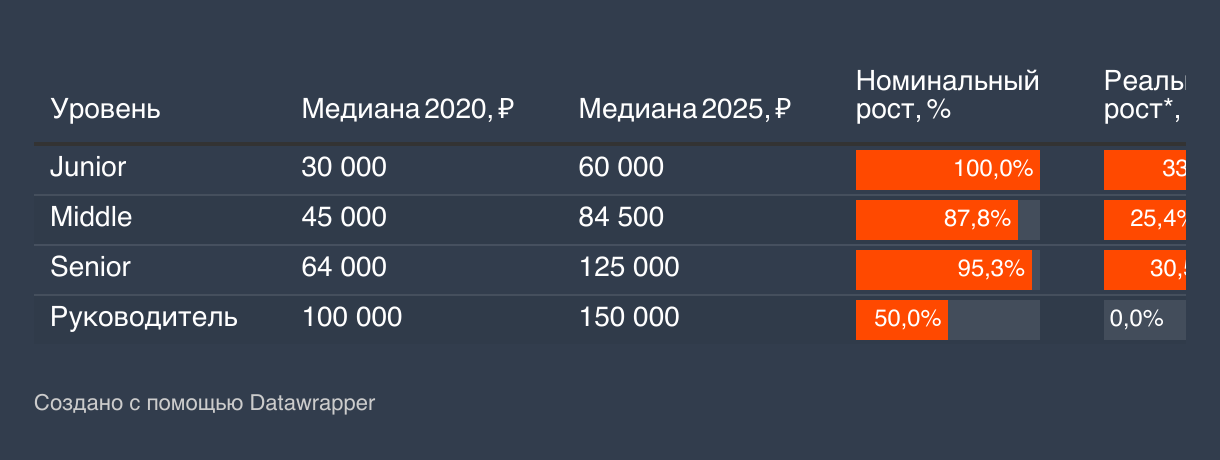Image resolution: width=1220 pixels, height=460 pixels.
Task: Click the partially visible Реальный рост header
Action: click(x=1145, y=95)
